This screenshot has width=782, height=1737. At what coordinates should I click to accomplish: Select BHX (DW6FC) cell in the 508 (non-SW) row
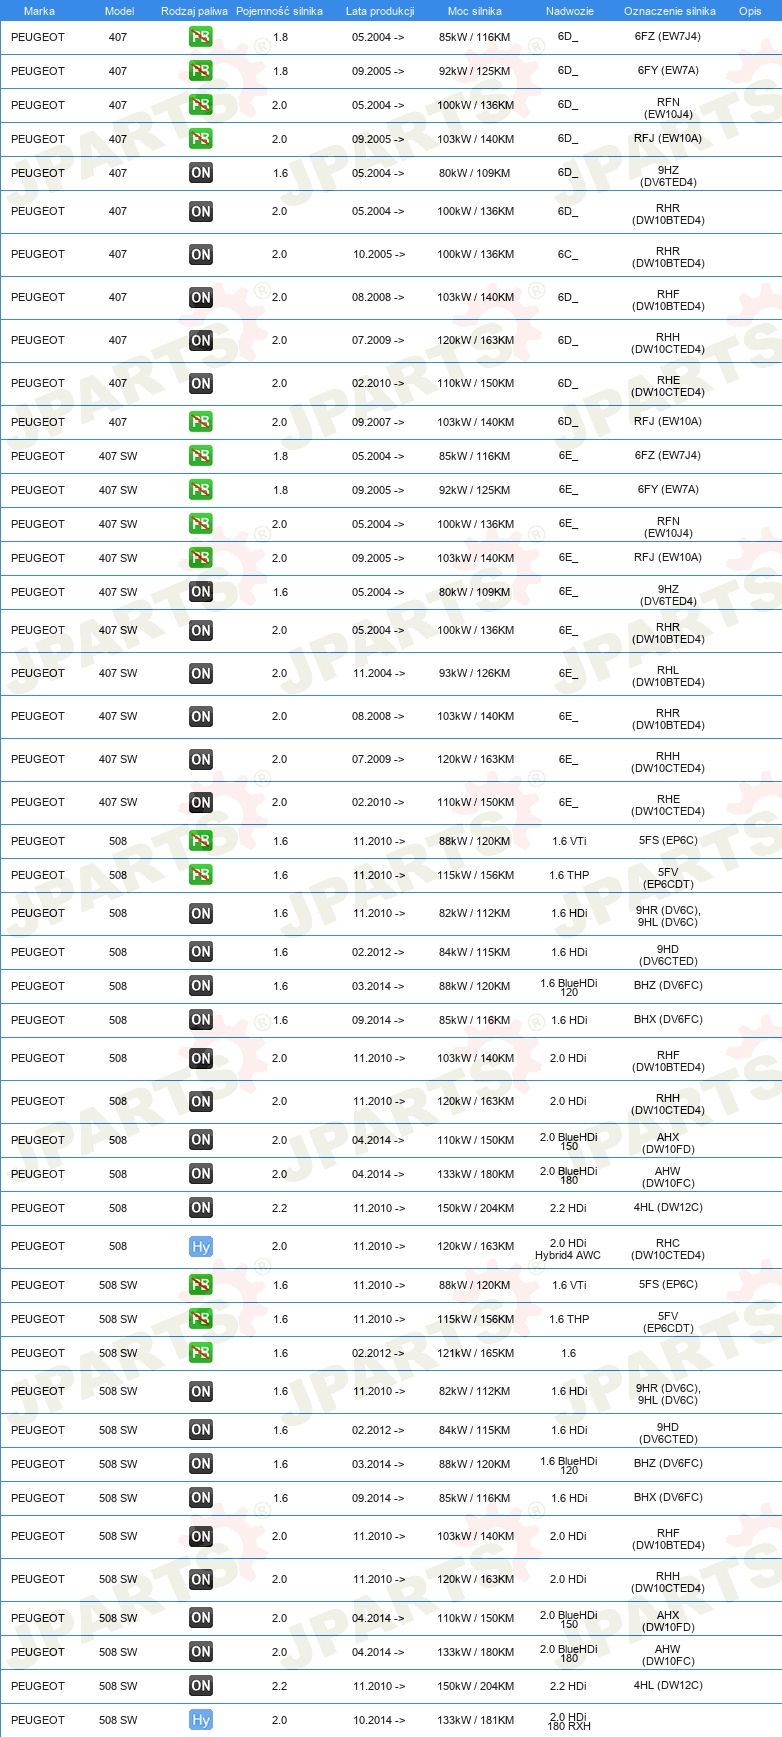[668, 1020]
